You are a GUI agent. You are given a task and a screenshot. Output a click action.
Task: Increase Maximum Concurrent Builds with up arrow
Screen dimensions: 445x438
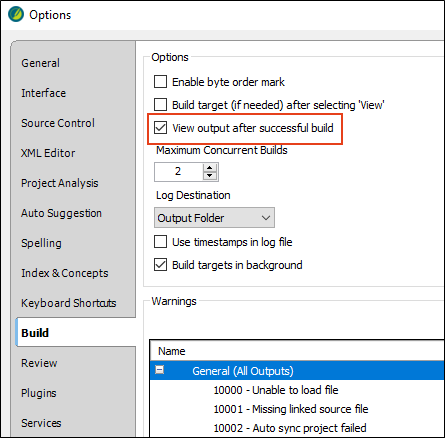click(x=210, y=168)
